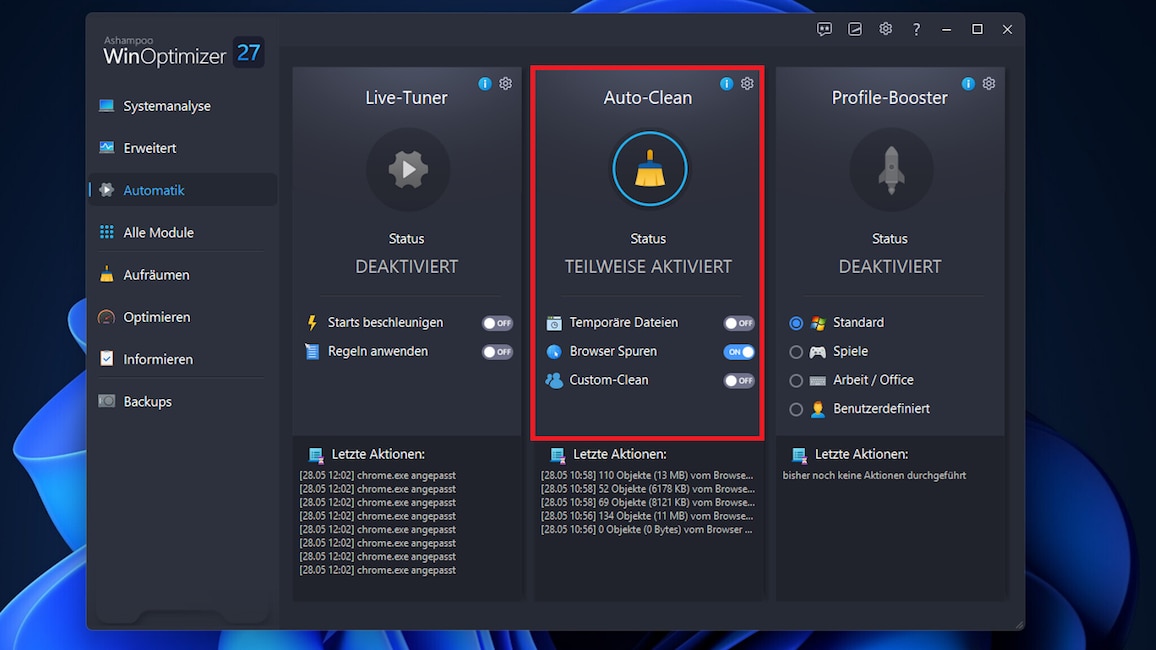Screen dimensions: 1156x650
Task: Click the Benutzerdefiniert person icon
Action: click(818, 409)
